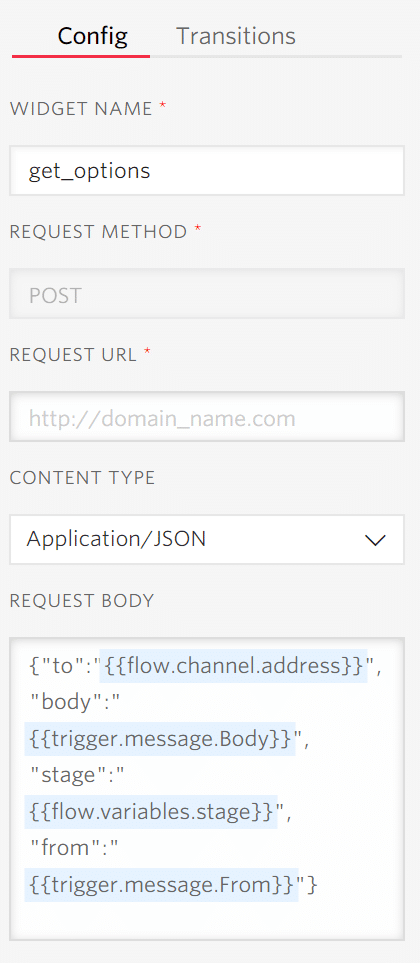The image size is (420, 963).
Task: Open the Content Type dropdown
Action: [x=207, y=539]
